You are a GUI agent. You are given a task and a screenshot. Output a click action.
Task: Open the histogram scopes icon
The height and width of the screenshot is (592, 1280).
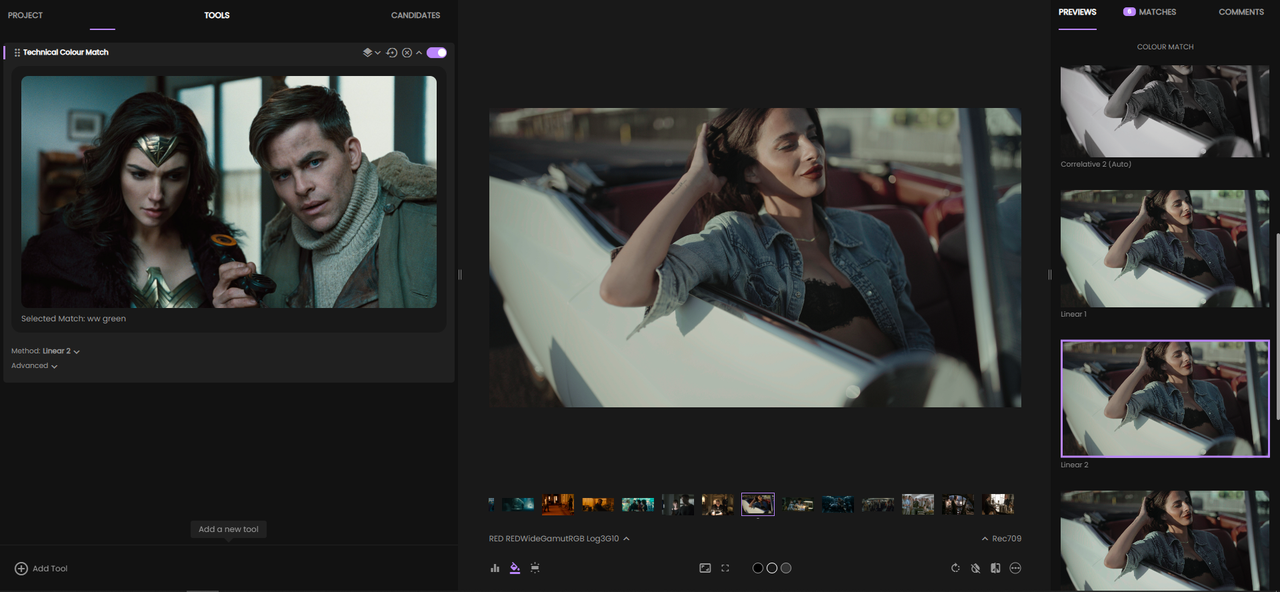coord(495,568)
